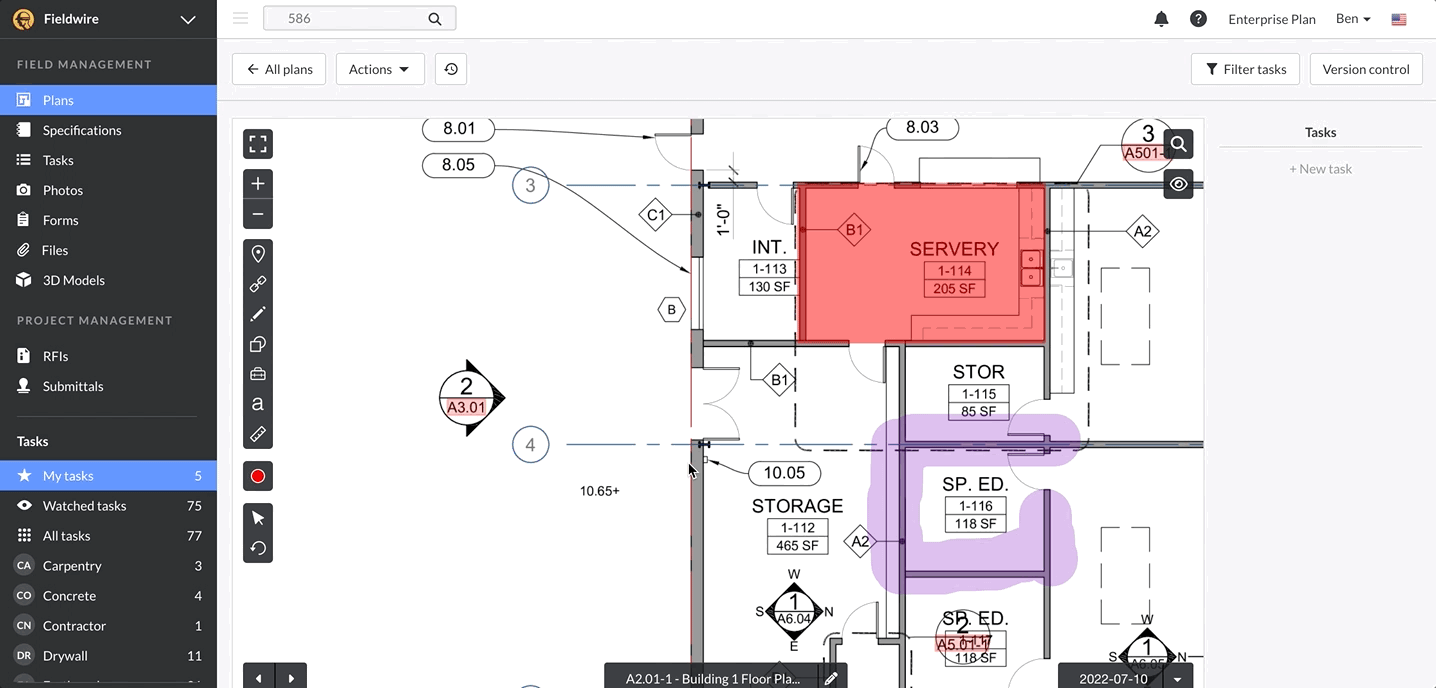The height and width of the screenshot is (688, 1436).
Task: Toggle fullscreen view of the plan
Action: click(257, 143)
